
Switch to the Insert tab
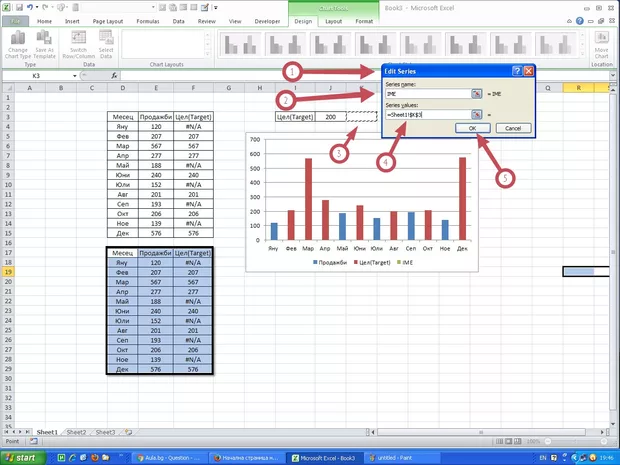72,21
